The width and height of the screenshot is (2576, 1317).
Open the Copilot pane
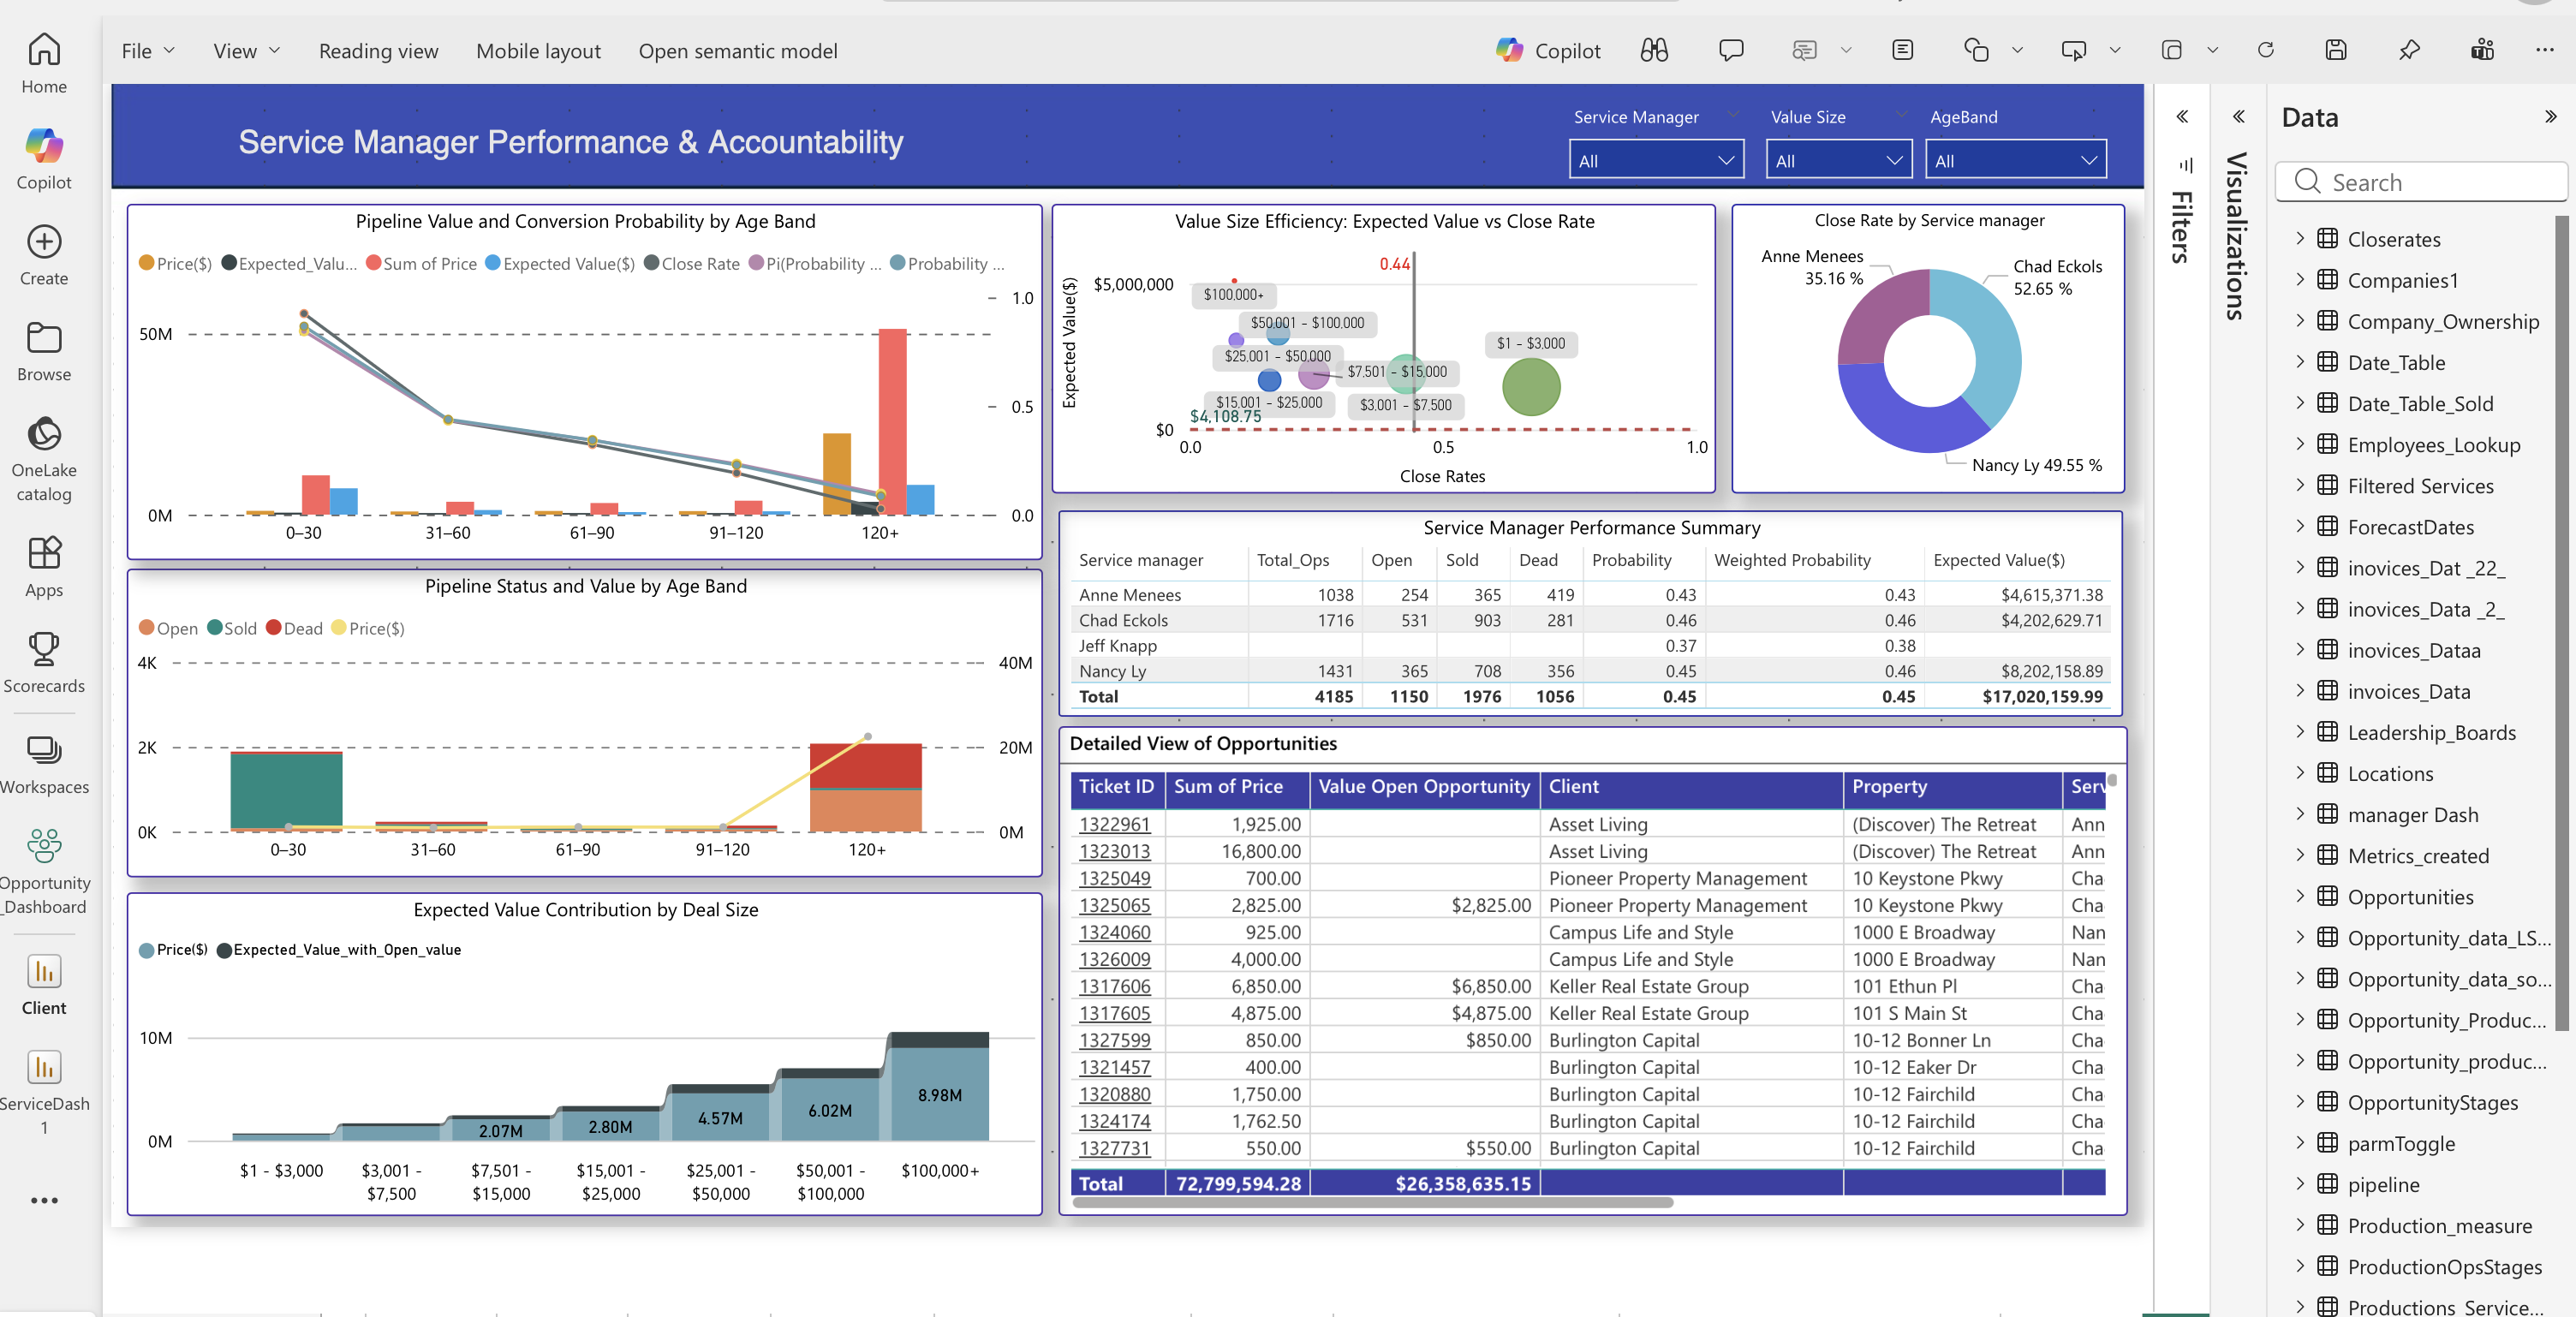click(1547, 50)
